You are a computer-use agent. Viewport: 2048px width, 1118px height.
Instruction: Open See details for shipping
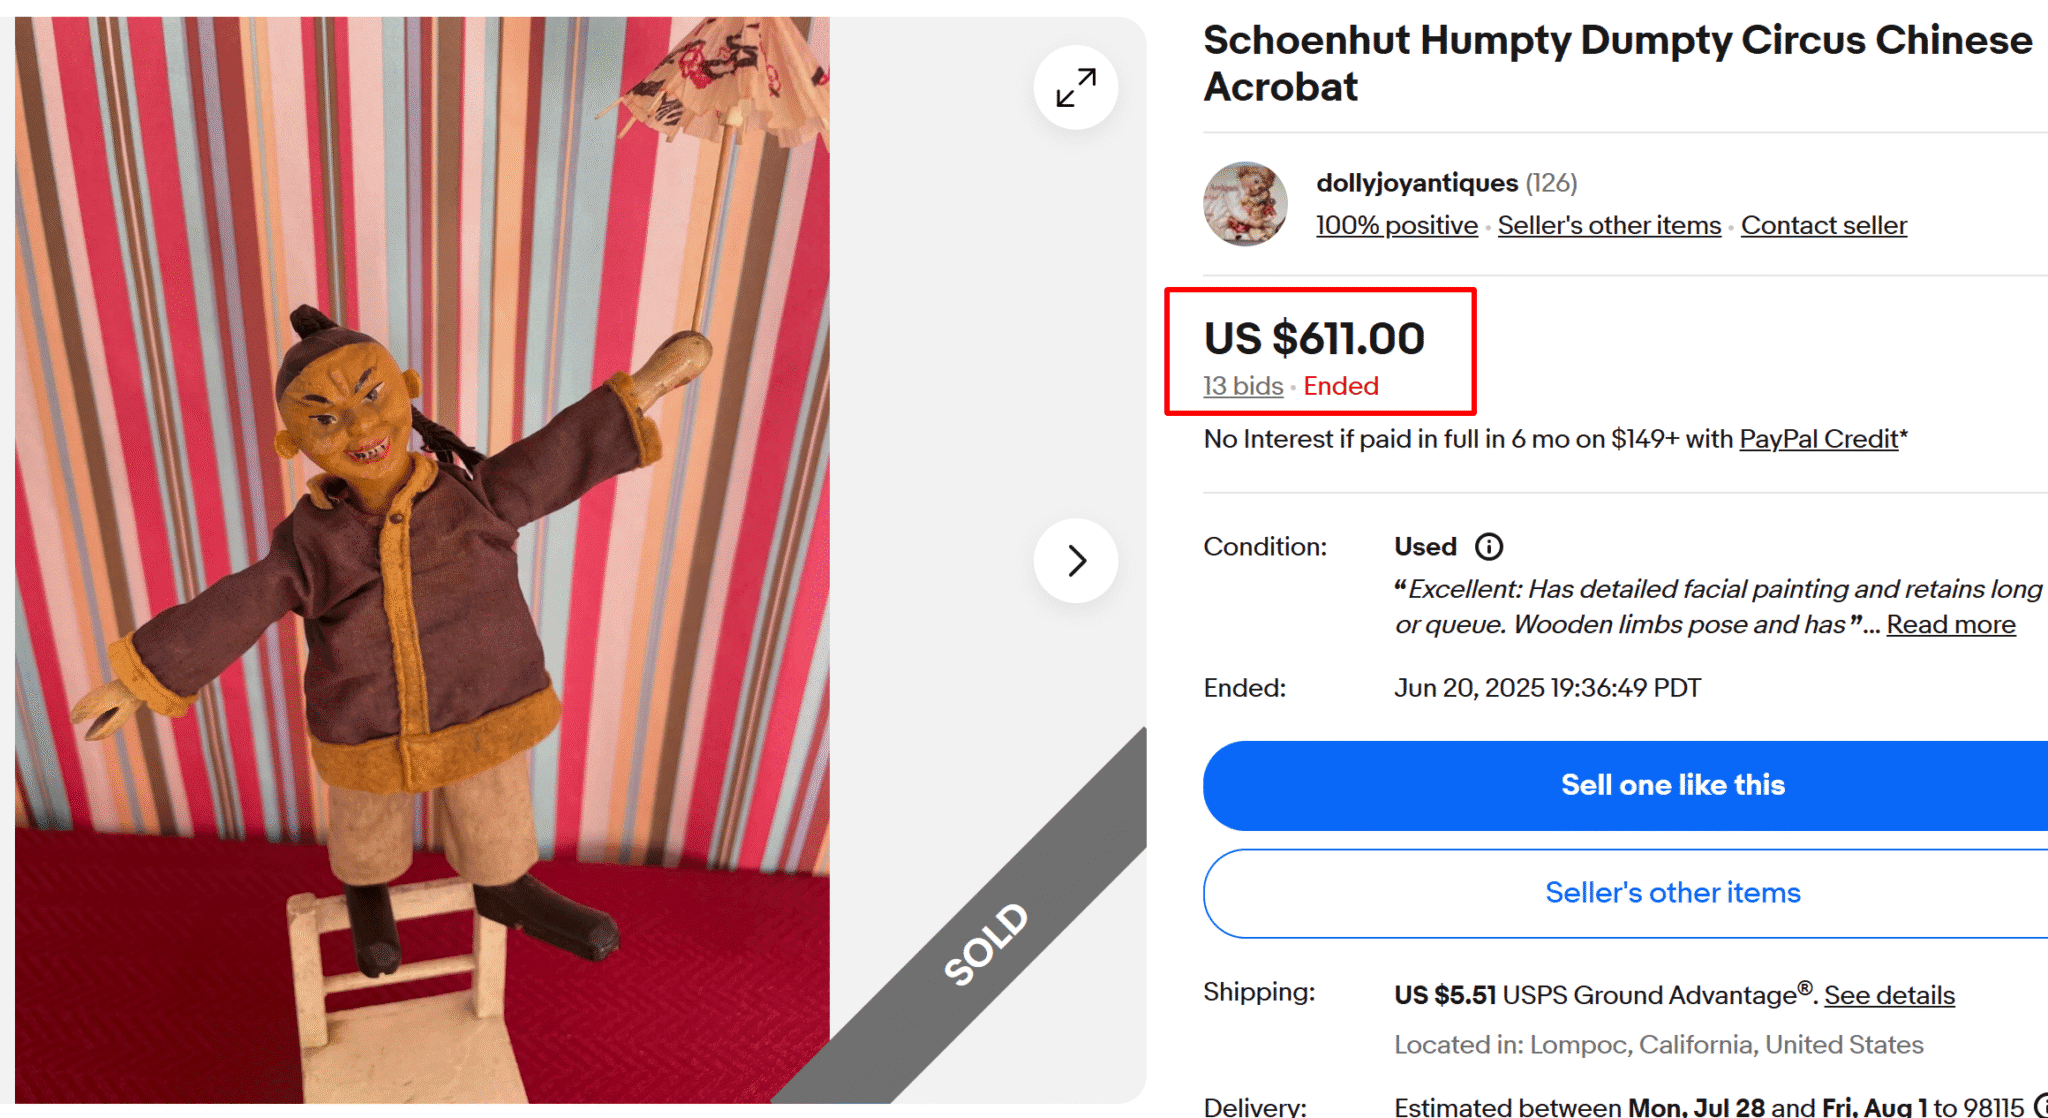pos(1889,996)
